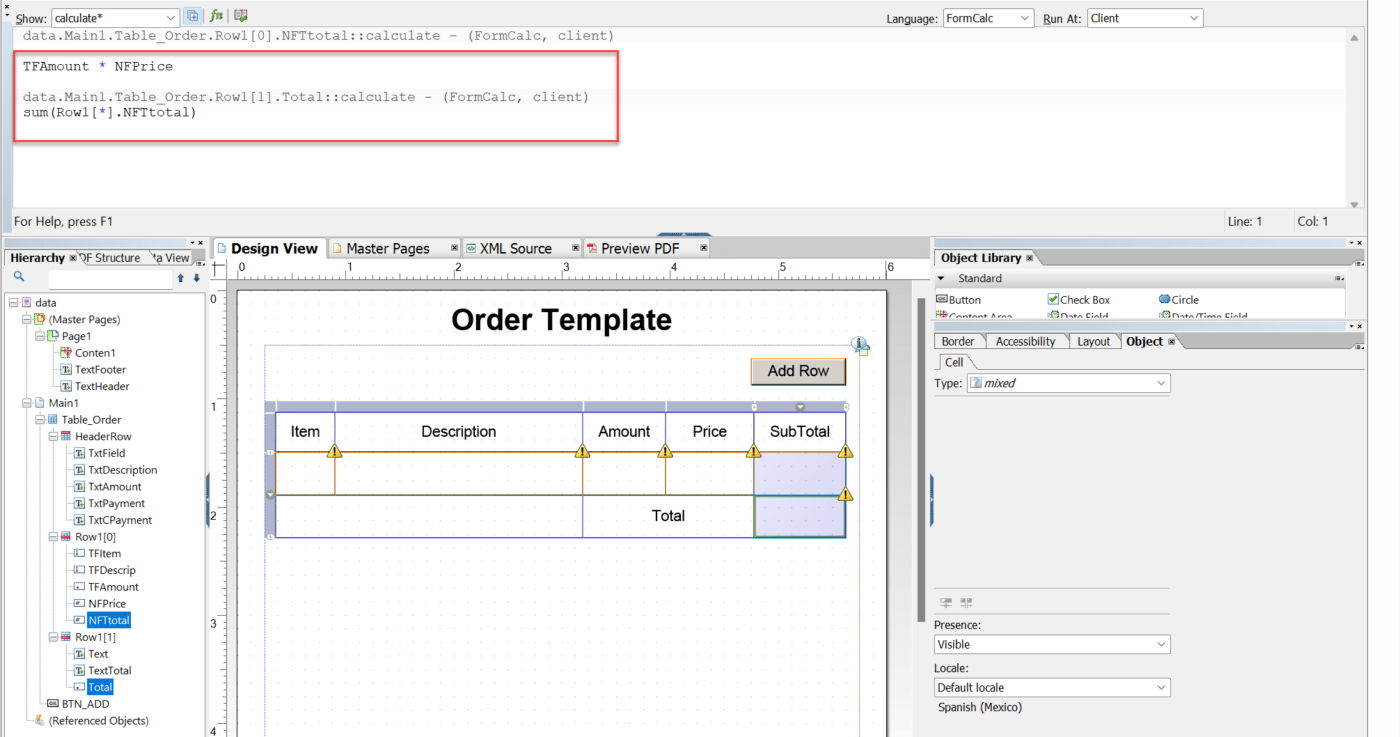Select NFTtotal in the hierarchy
1400x737 pixels.
pos(109,620)
